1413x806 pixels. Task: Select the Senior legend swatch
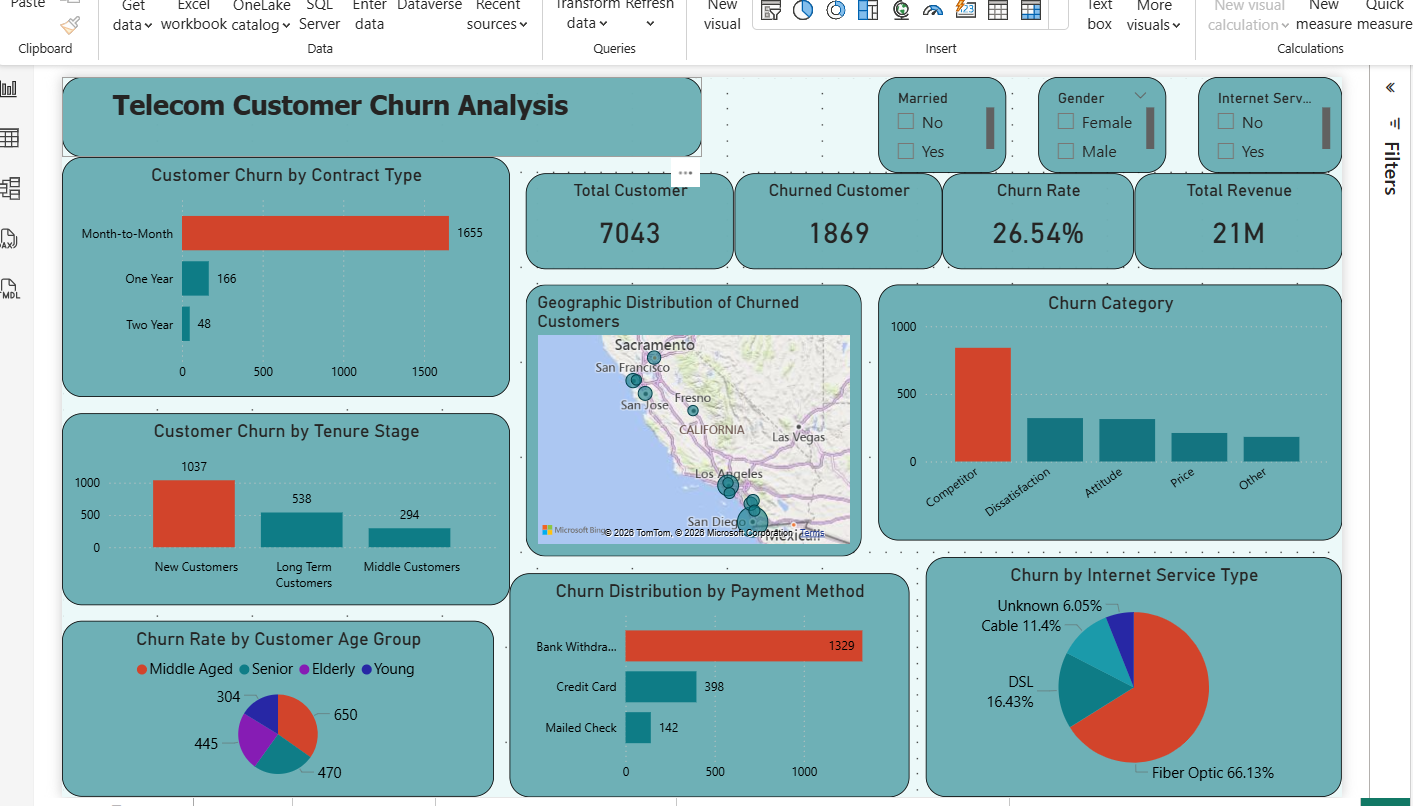click(243, 669)
